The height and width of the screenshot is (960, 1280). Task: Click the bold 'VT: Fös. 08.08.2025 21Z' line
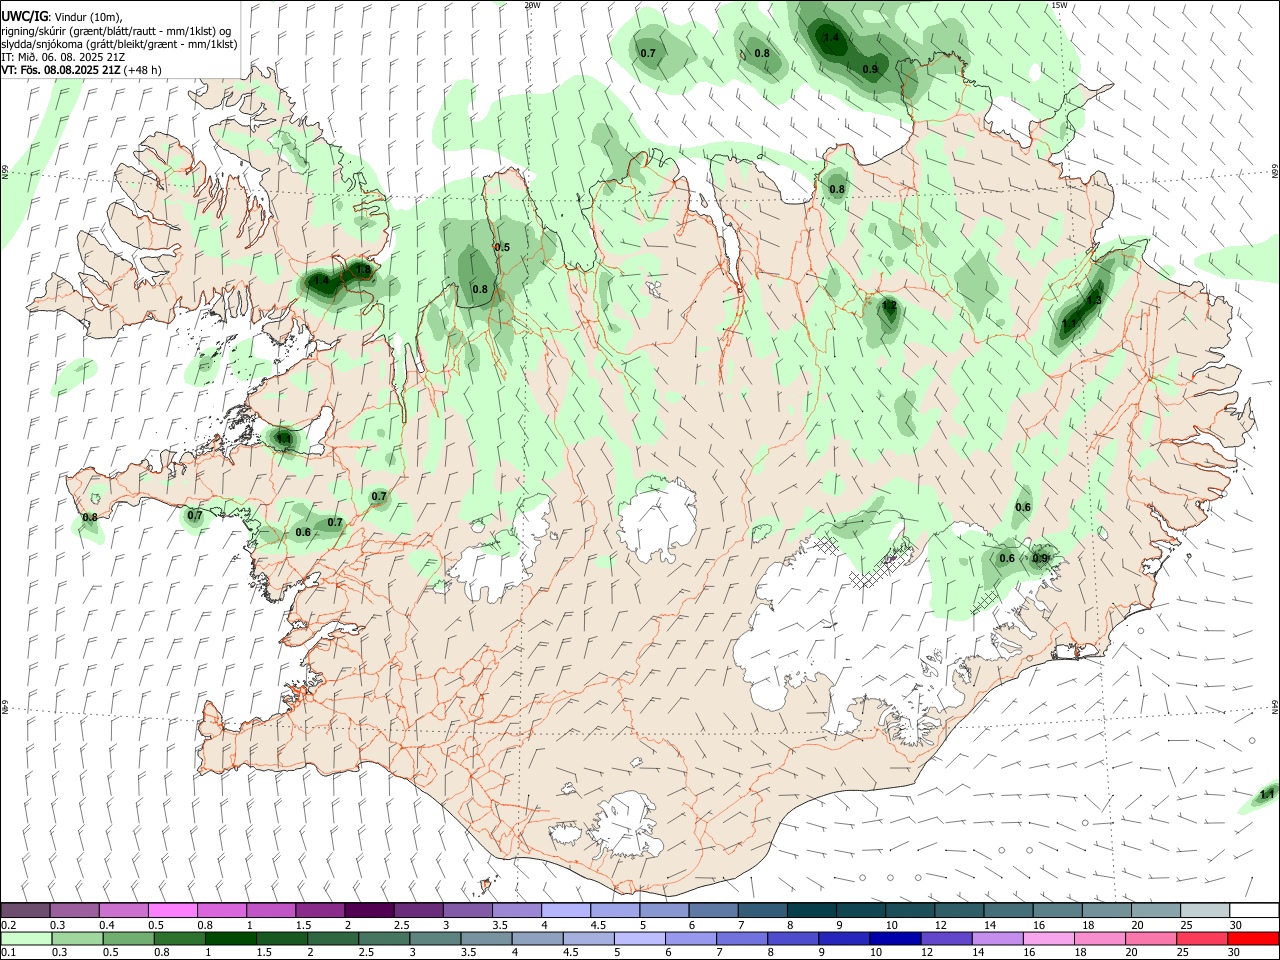(x=61, y=70)
